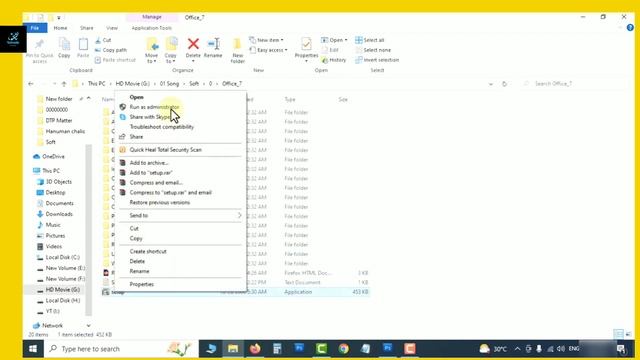
Task: Click Copy path in the Clipboard group
Action: click(x=111, y=50)
